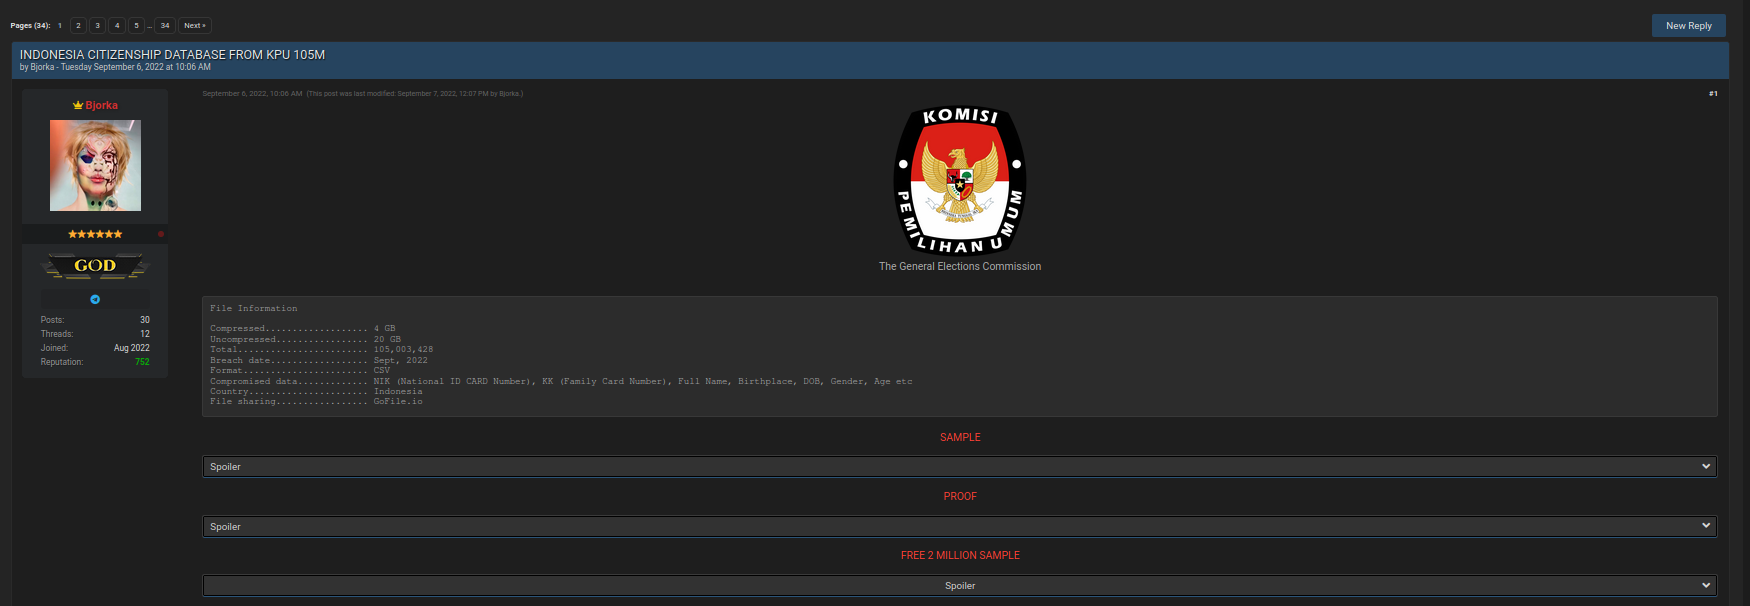Go to page 2 of the thread

[78, 26]
